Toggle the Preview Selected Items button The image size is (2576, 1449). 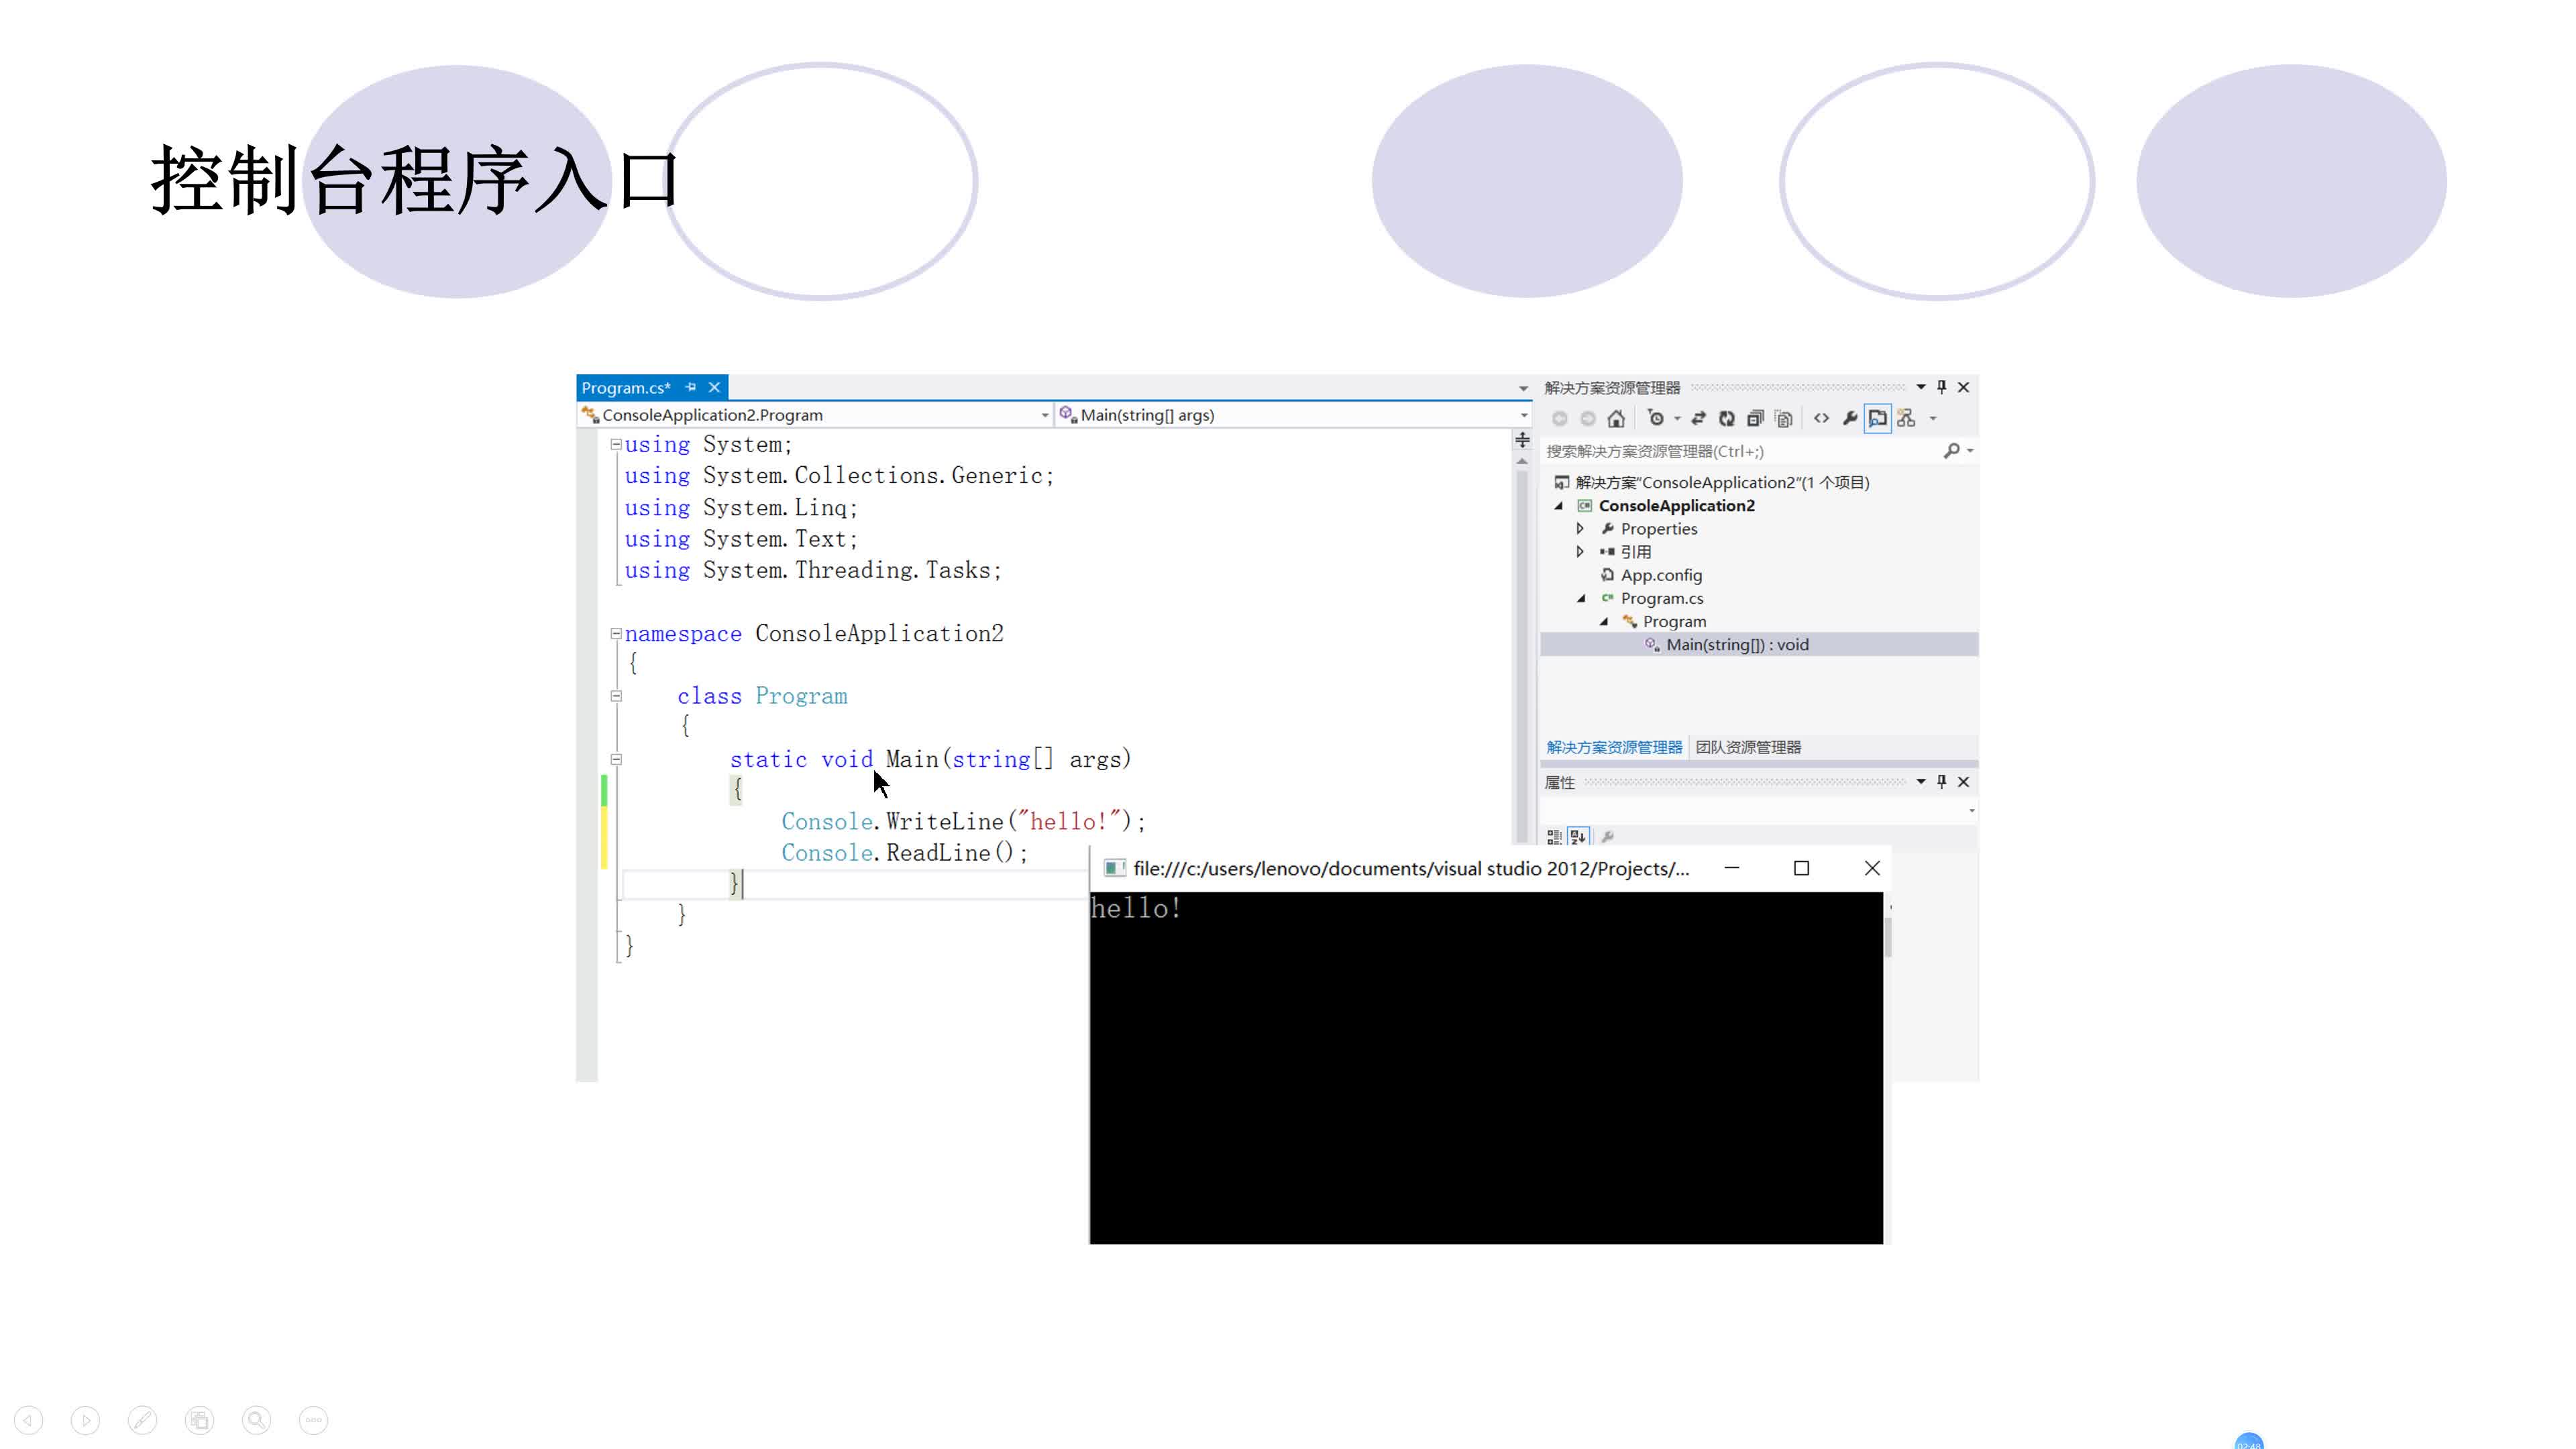(x=1878, y=419)
